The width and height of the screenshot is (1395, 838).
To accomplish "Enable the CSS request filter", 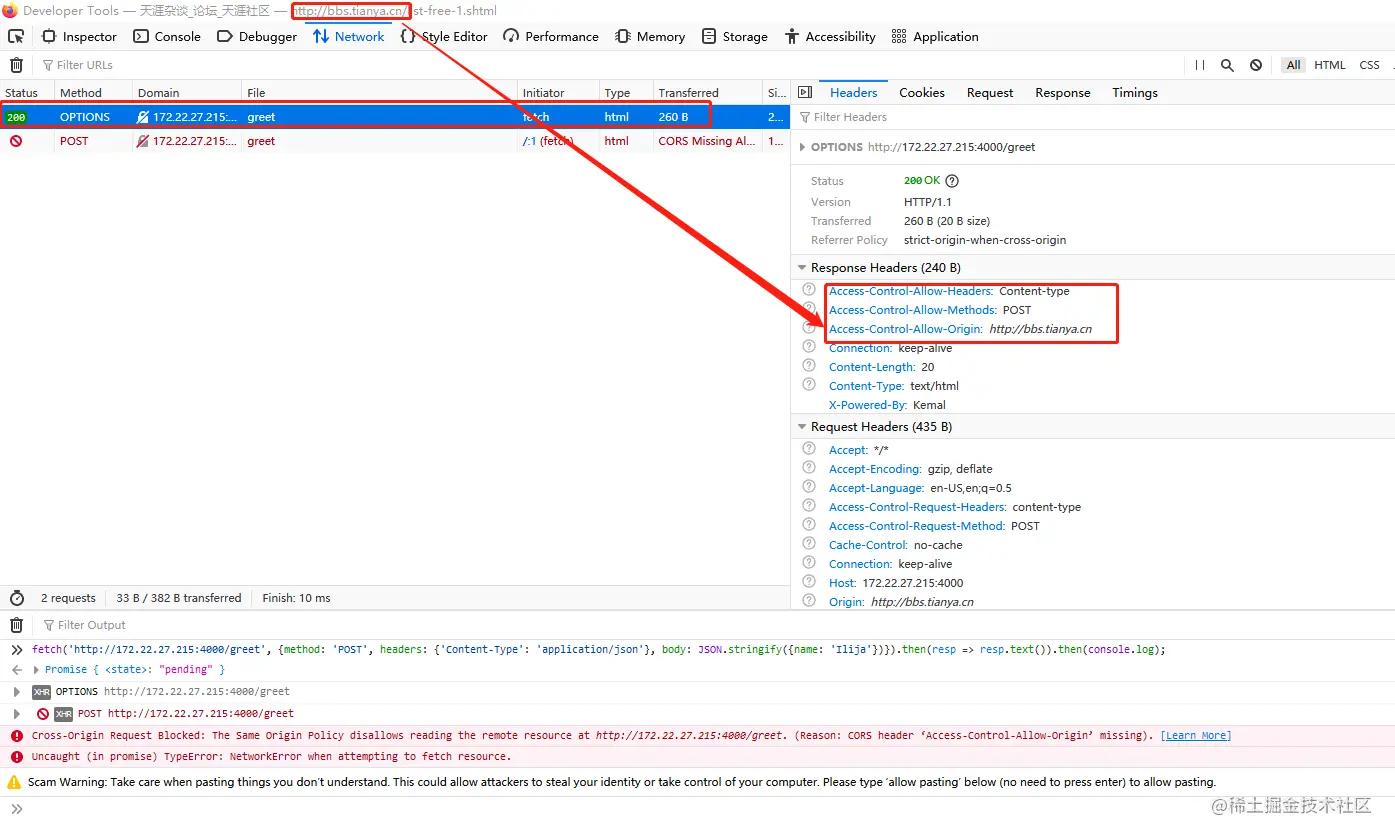I will click(1369, 65).
